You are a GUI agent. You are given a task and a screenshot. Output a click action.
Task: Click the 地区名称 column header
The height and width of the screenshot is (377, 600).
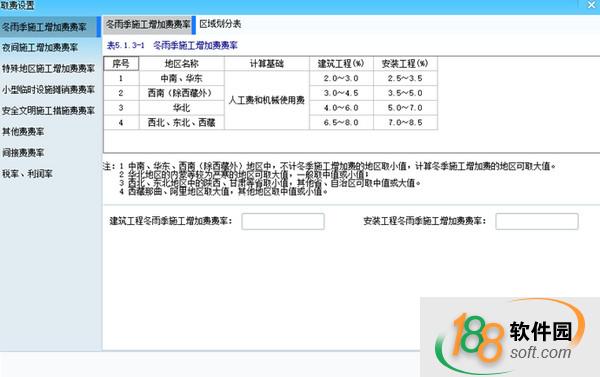click(182, 64)
